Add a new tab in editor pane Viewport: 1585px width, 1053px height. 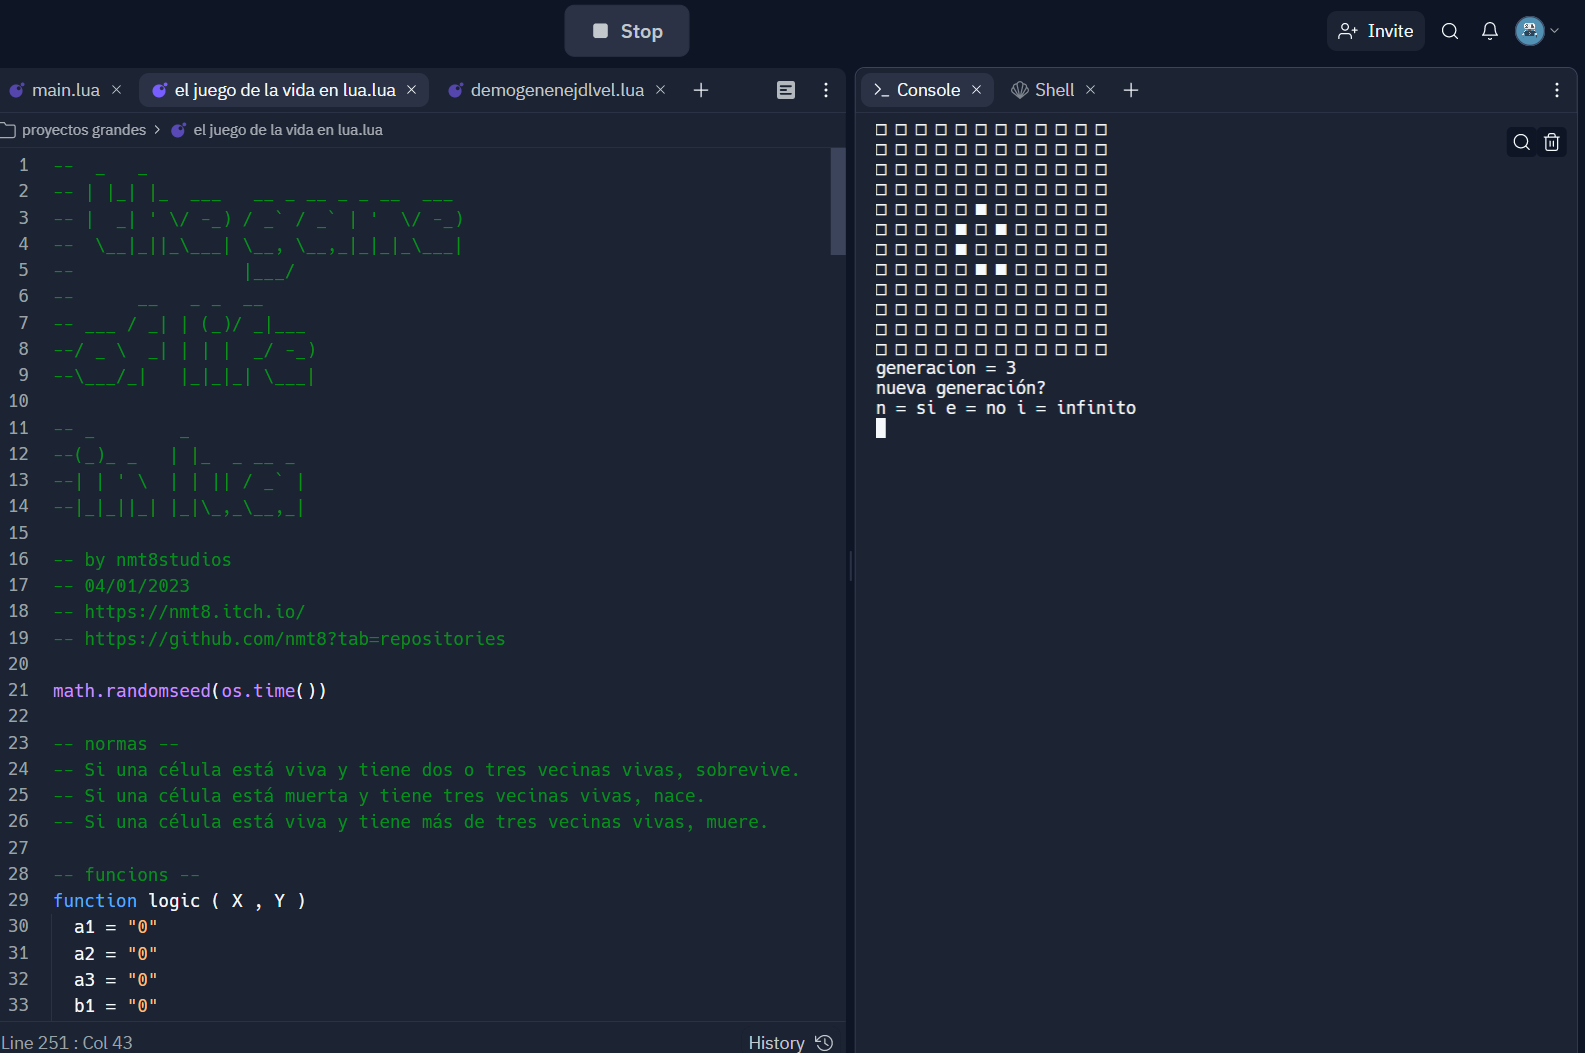click(x=701, y=90)
